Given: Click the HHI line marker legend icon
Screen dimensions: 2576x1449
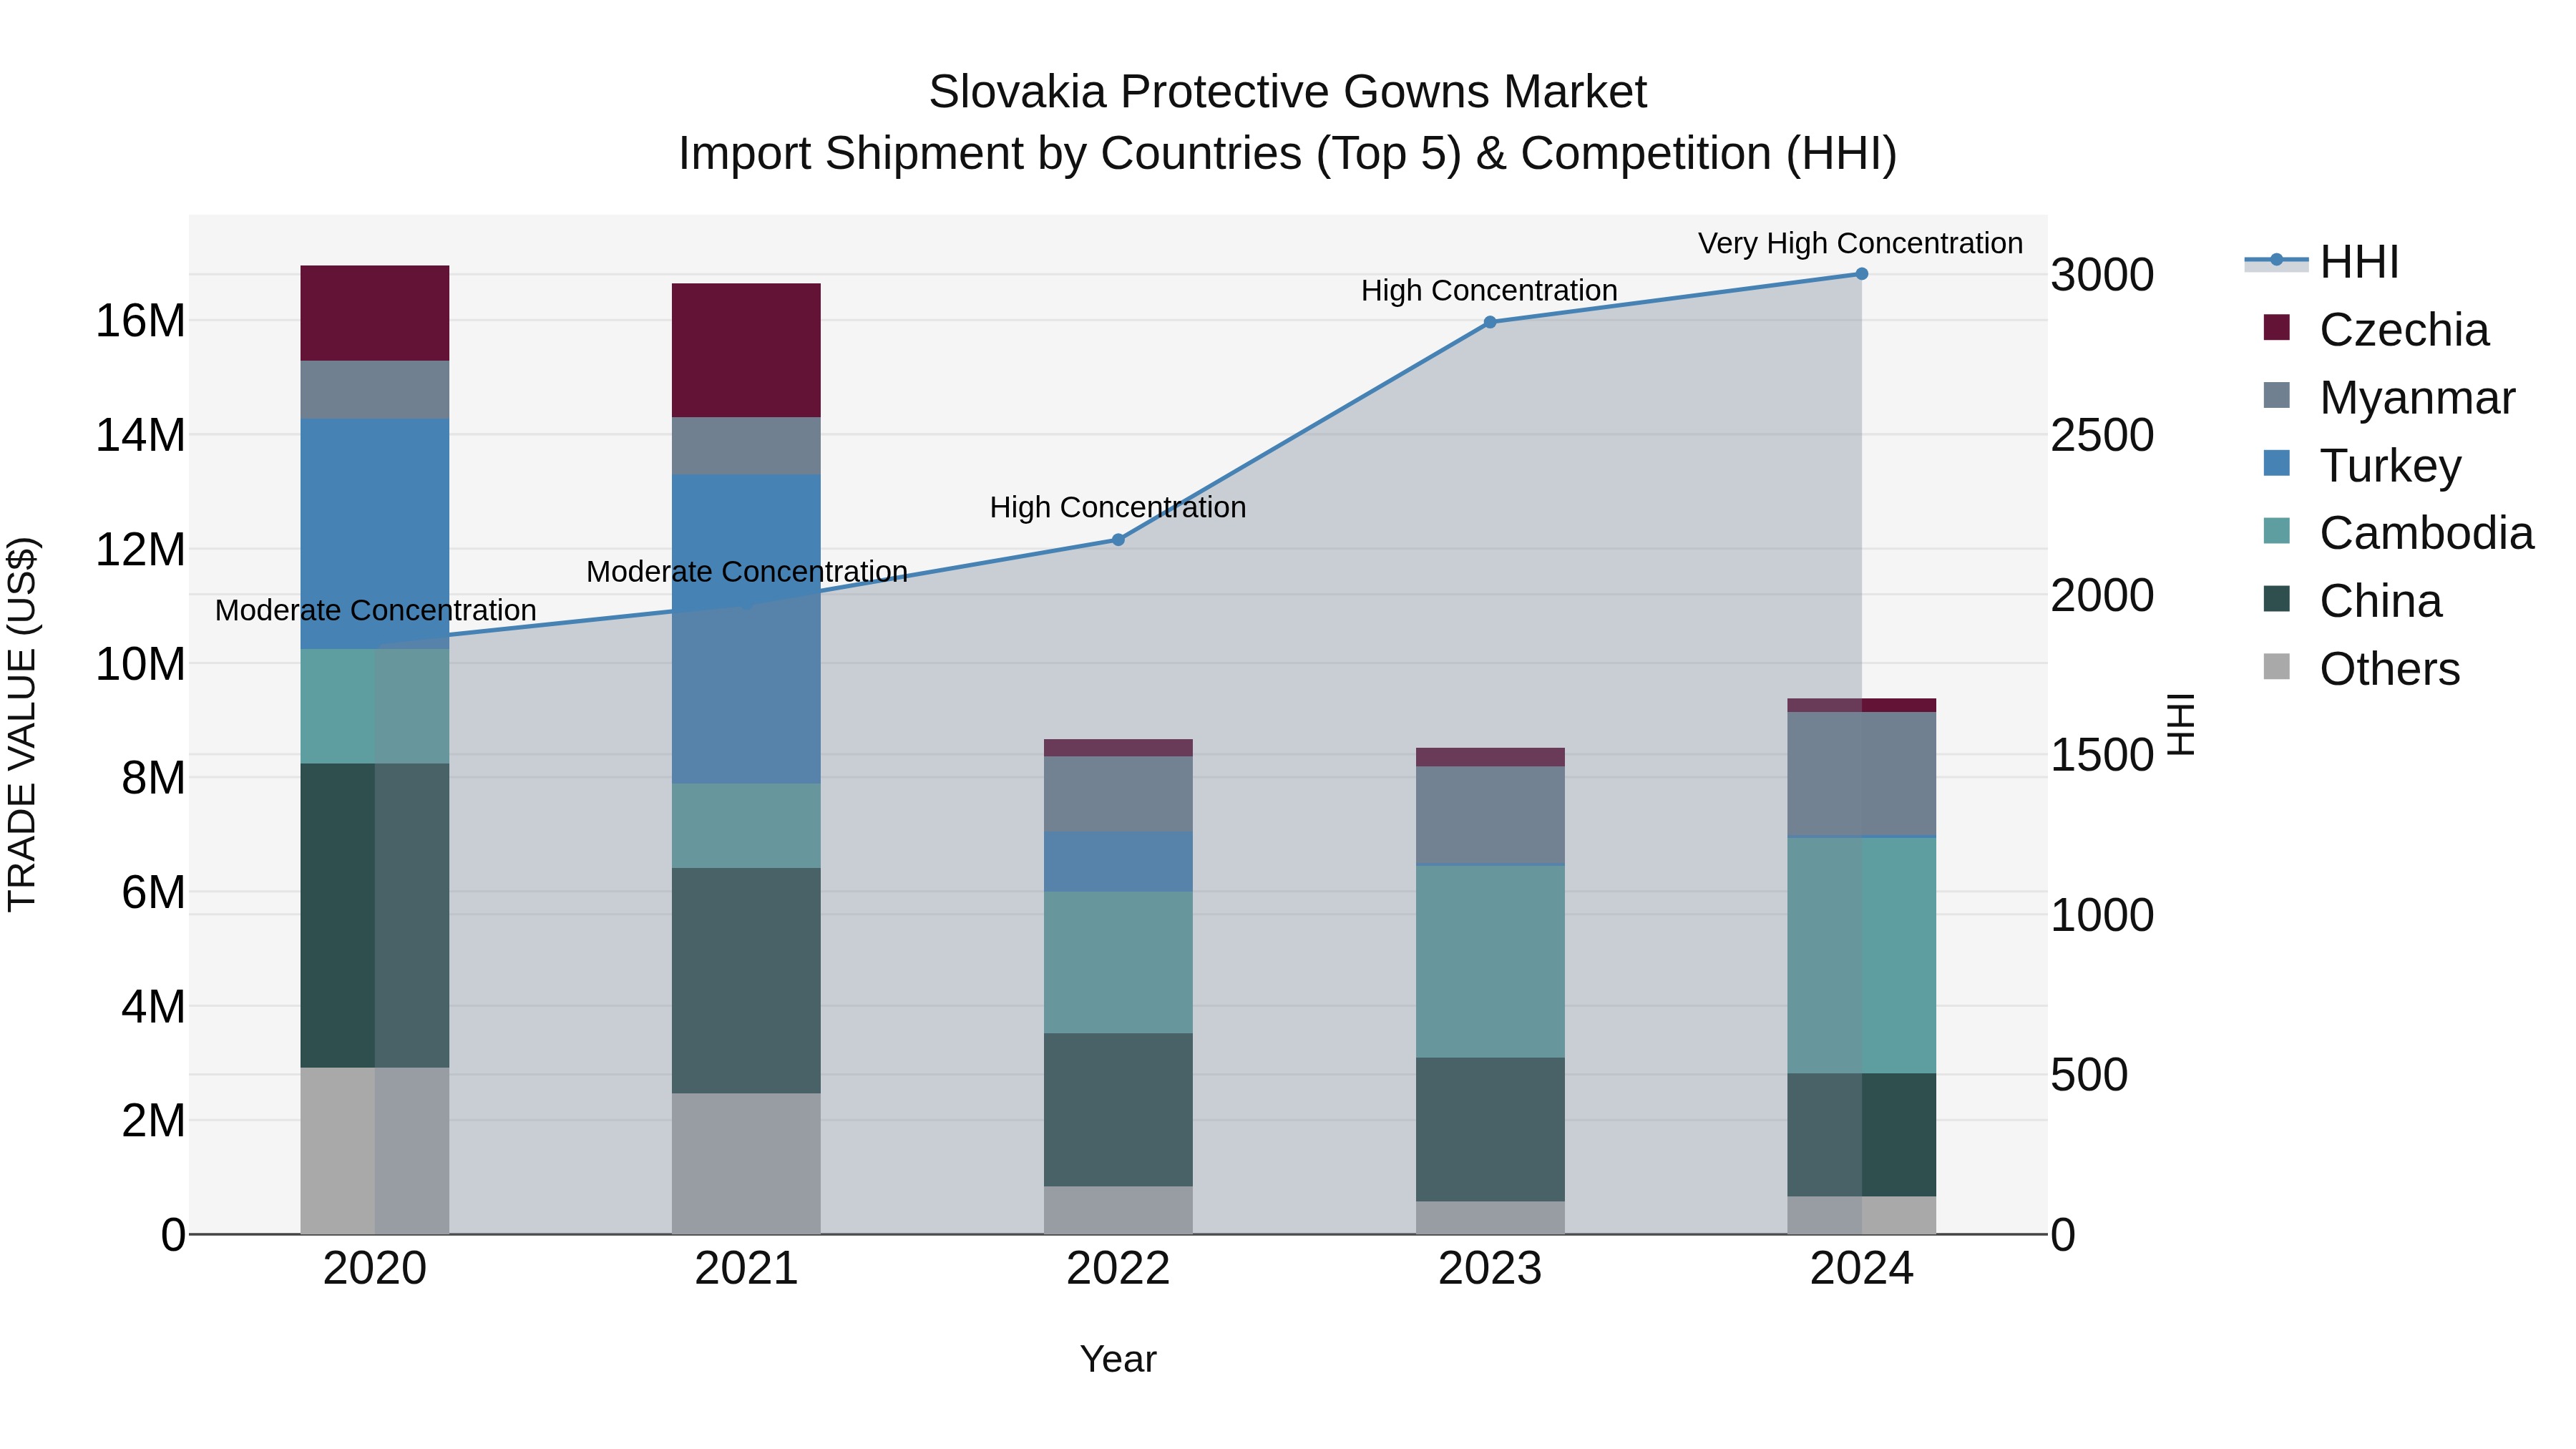Looking at the screenshot, I should 2277,261.
